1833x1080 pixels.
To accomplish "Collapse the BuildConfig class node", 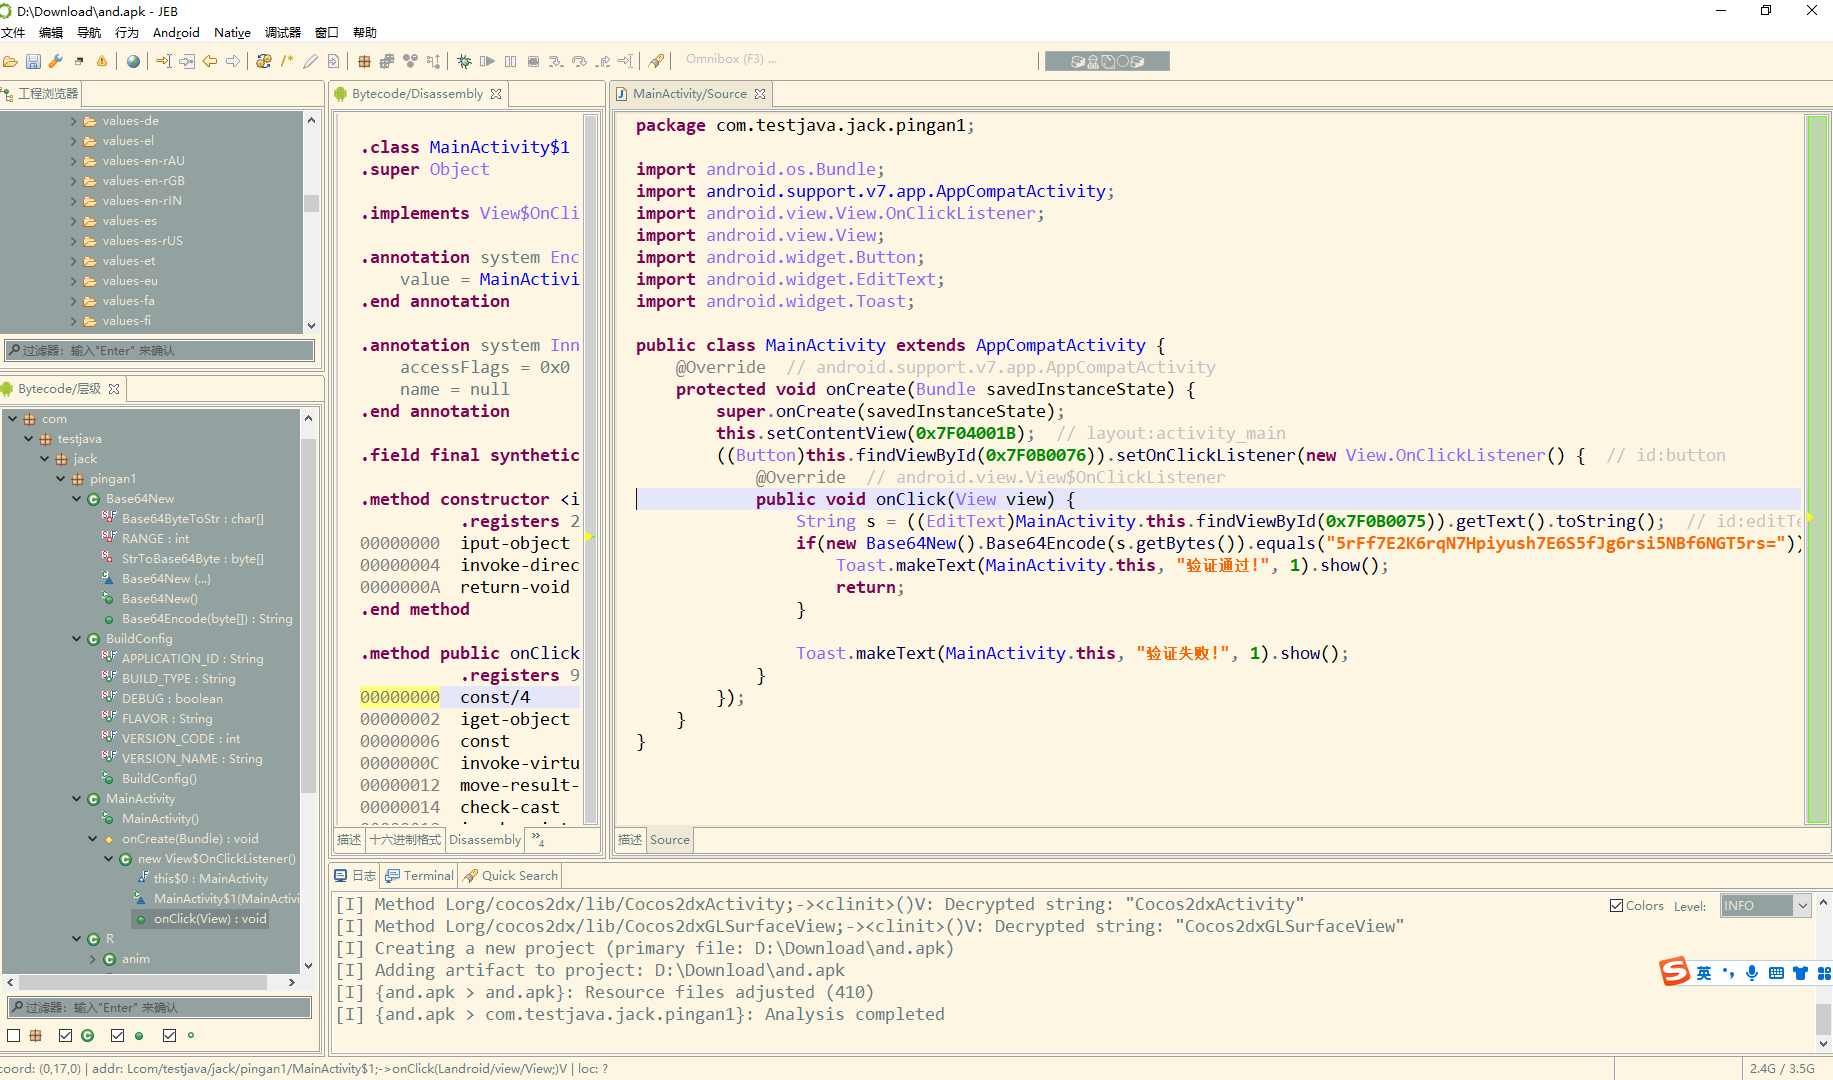I will click(77, 638).
